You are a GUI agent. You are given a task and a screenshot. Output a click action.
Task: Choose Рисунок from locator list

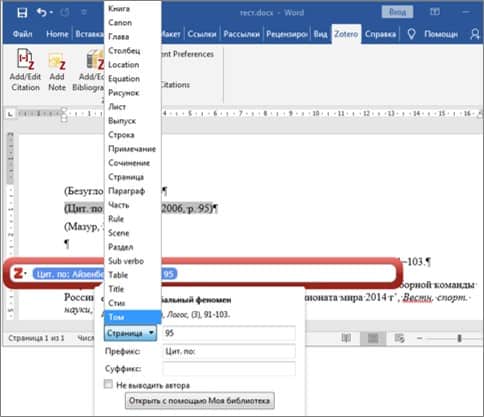[x=133, y=93]
